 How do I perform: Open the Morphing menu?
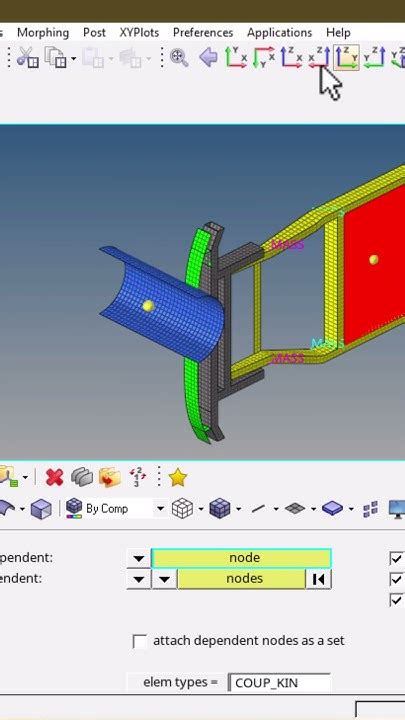[43, 33]
